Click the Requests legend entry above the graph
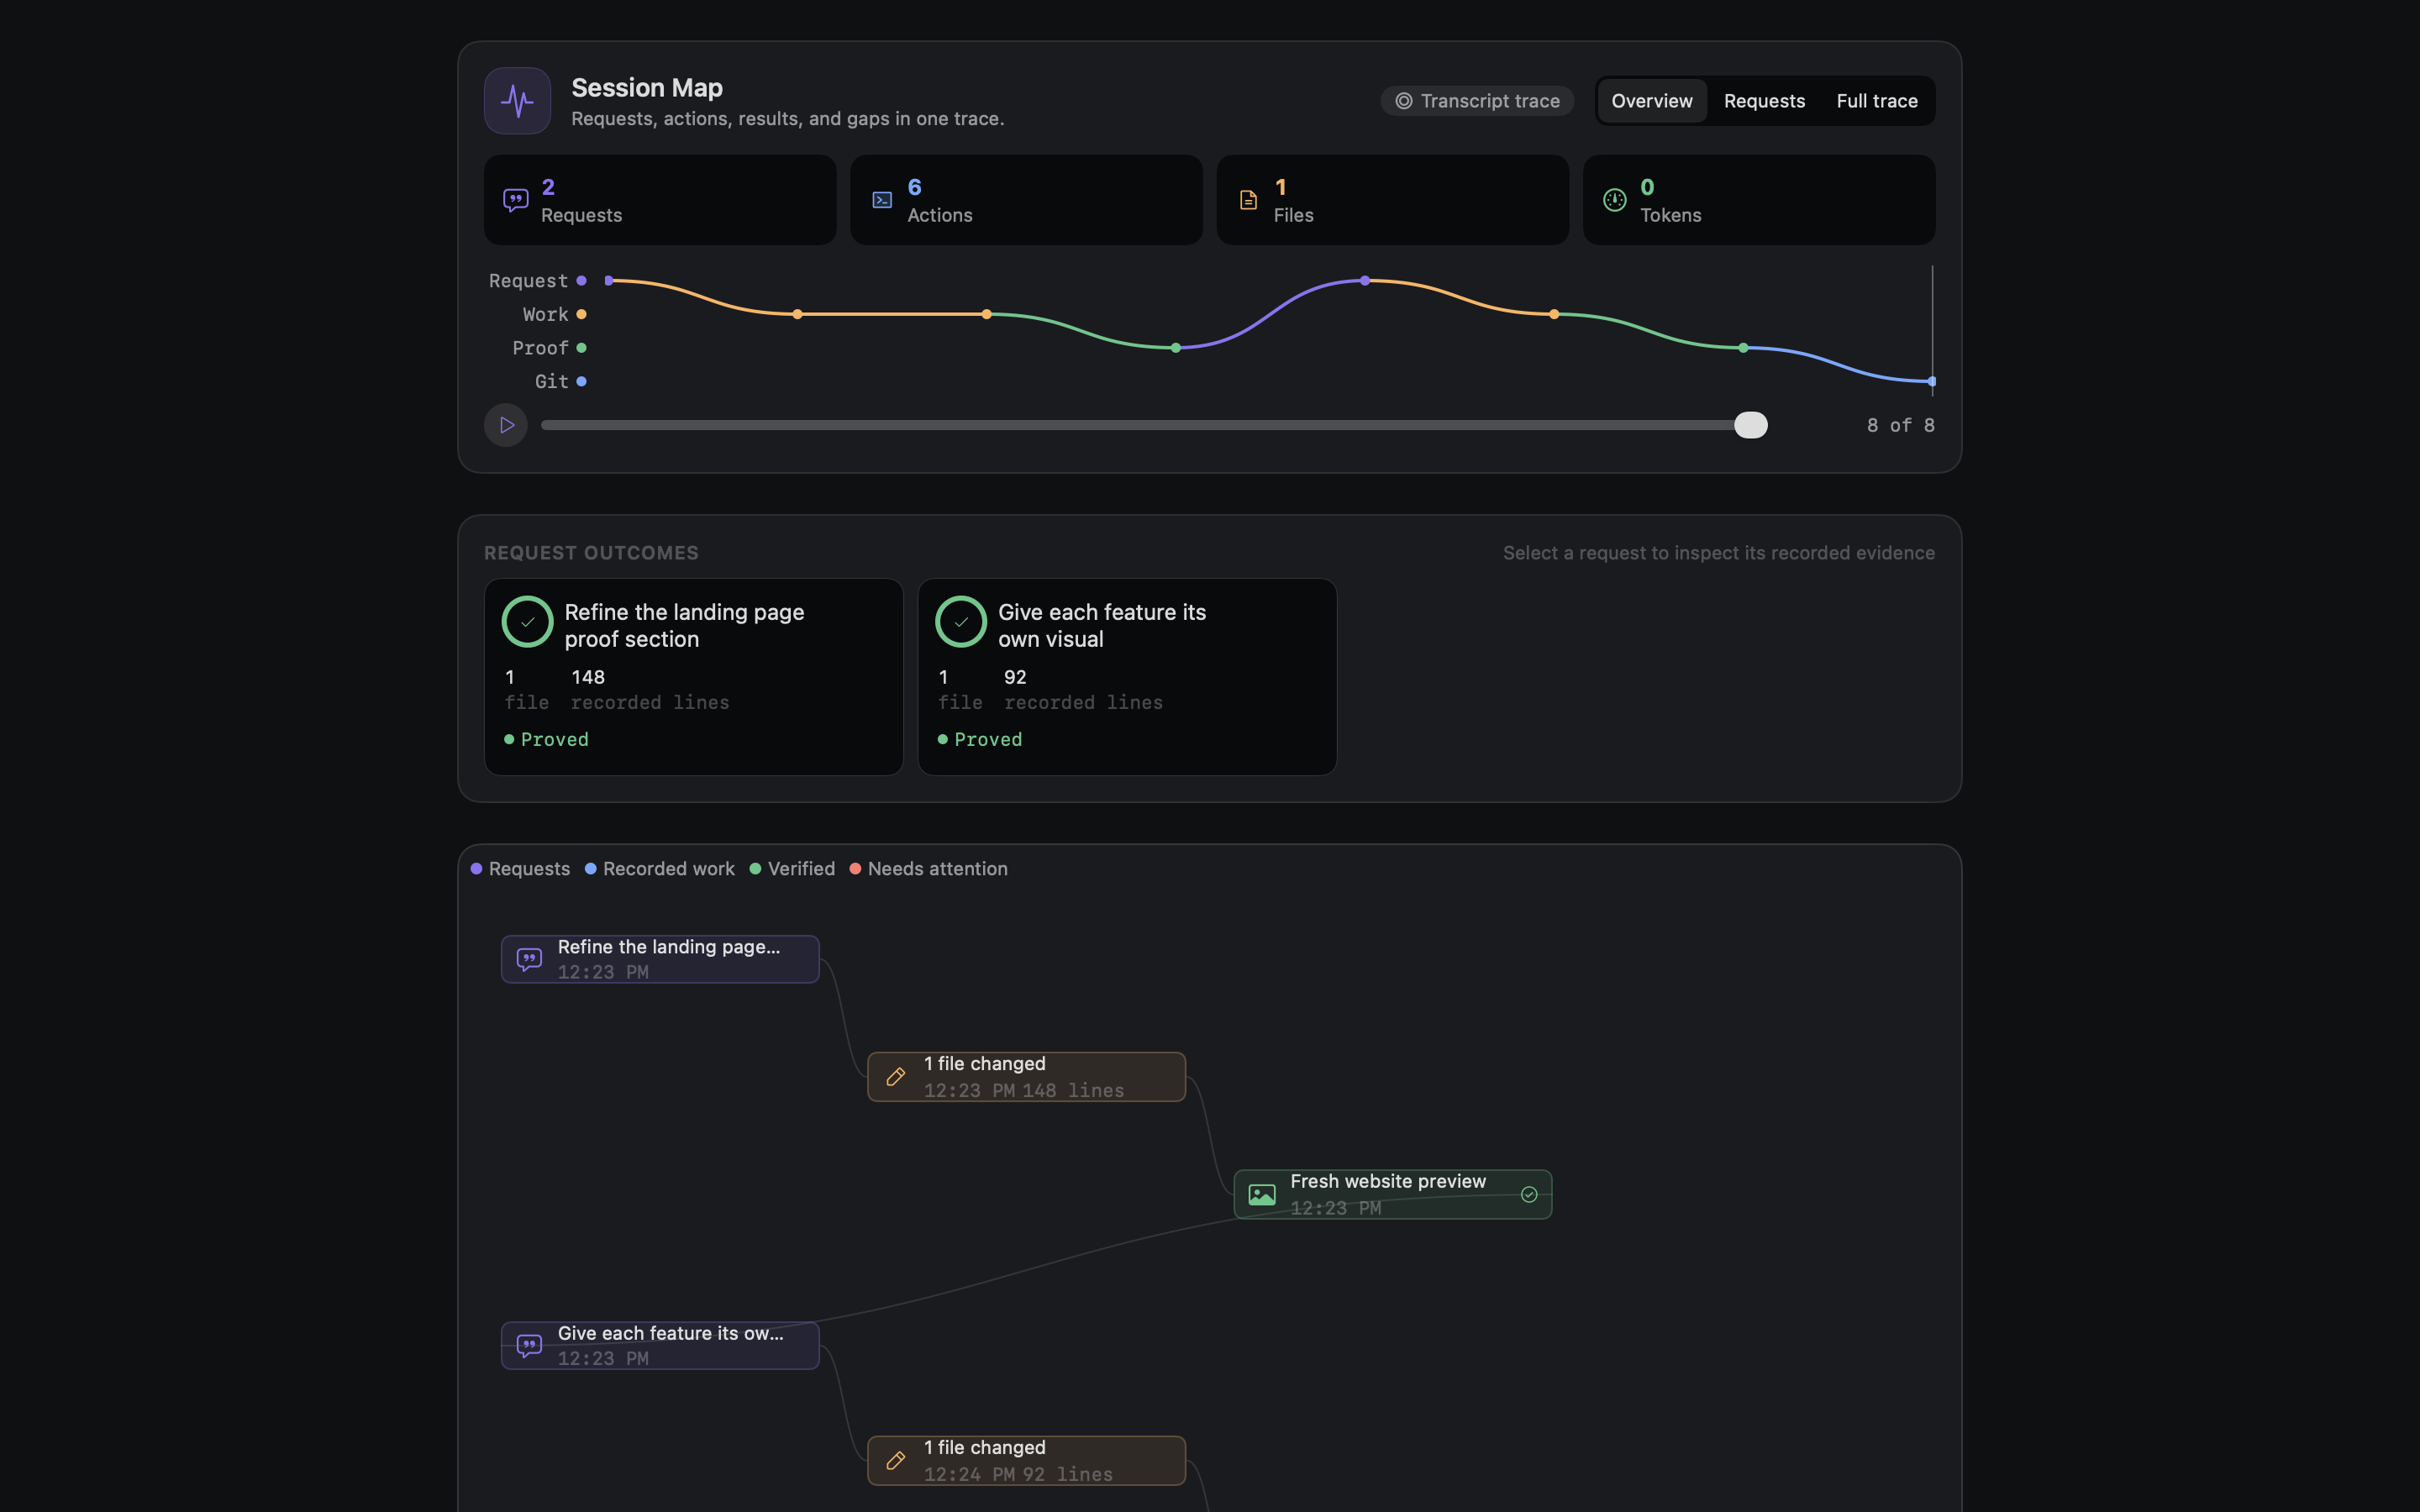Image resolution: width=2420 pixels, height=1512 pixels. click(521, 869)
